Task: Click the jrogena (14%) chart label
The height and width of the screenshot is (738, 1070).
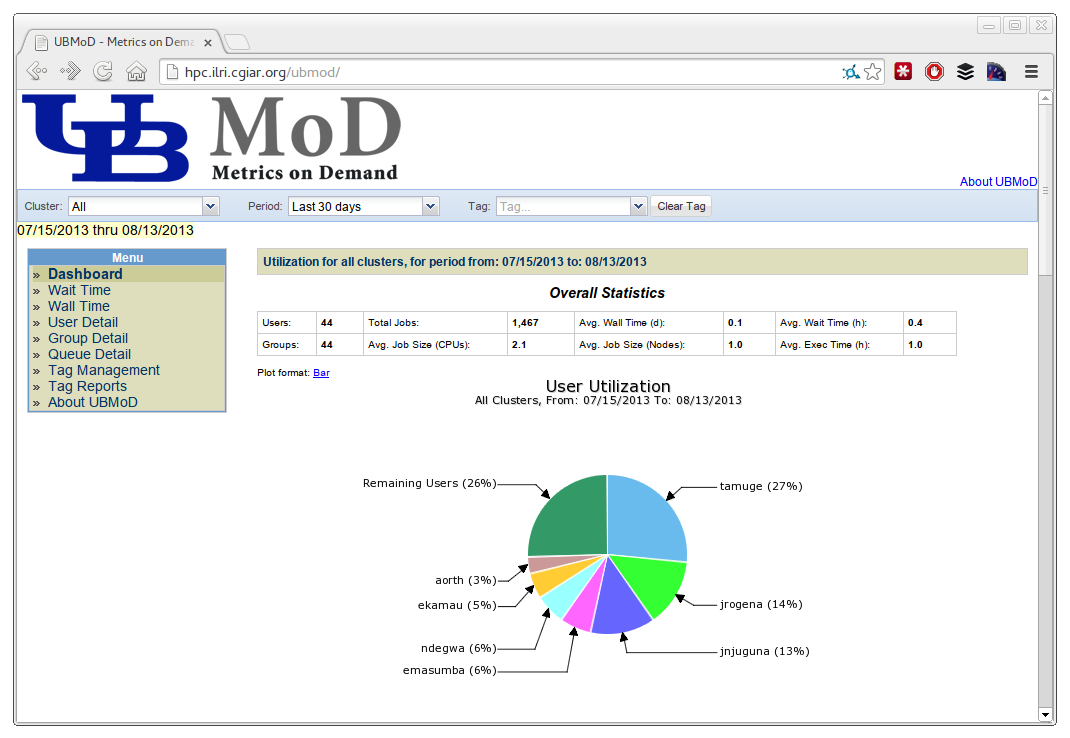Action: point(761,604)
